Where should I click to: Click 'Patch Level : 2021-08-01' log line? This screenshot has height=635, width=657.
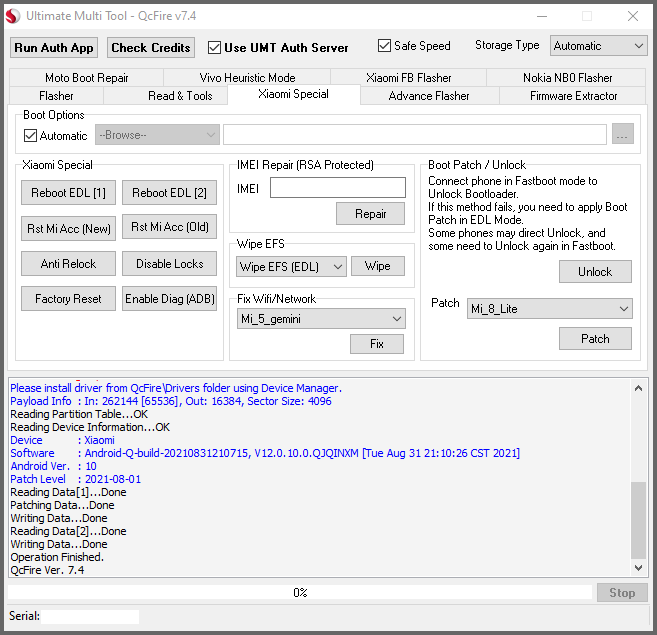[75, 479]
